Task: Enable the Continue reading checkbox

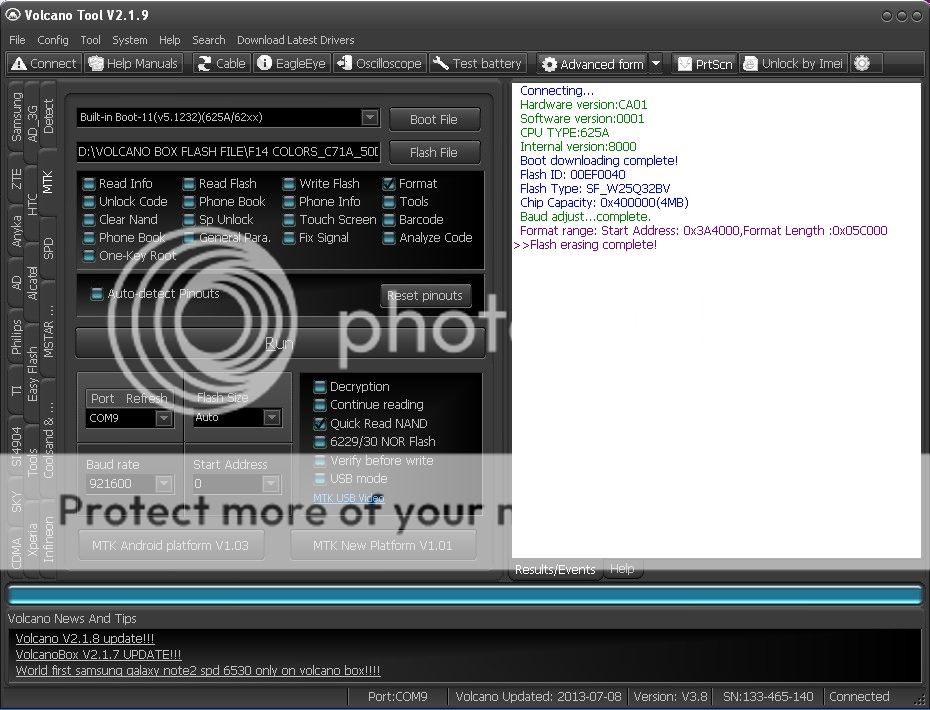Action: [320, 405]
